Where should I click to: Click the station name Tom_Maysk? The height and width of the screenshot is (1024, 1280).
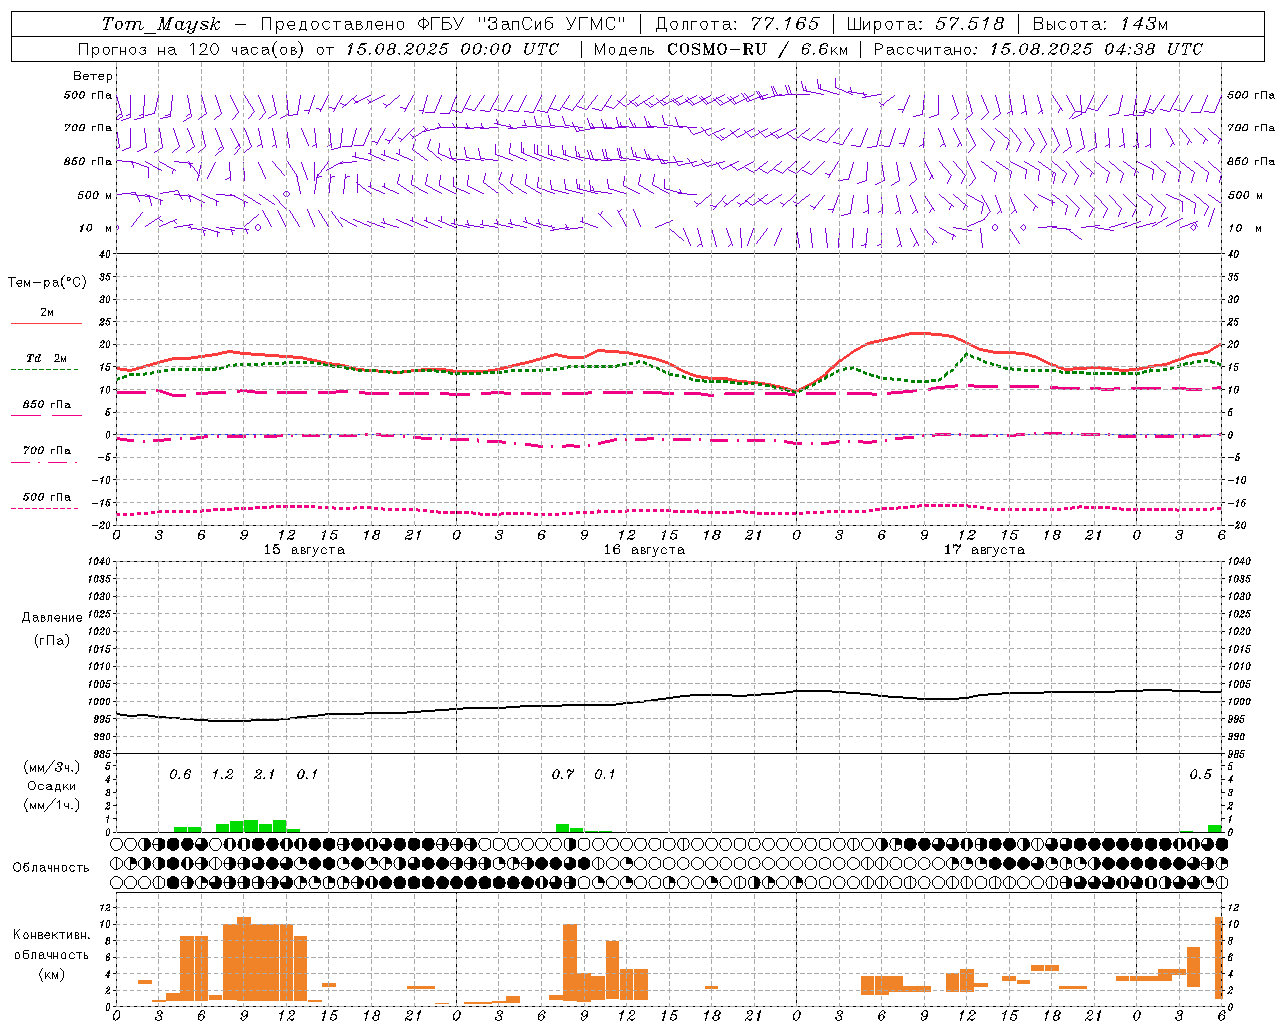click(161, 24)
